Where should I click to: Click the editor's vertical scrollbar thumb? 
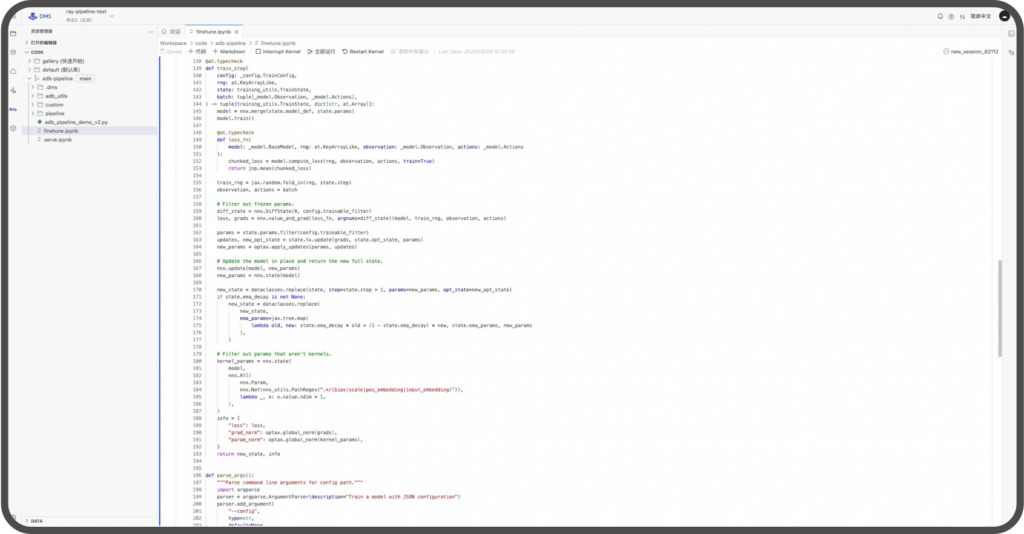click(x=1000, y=308)
